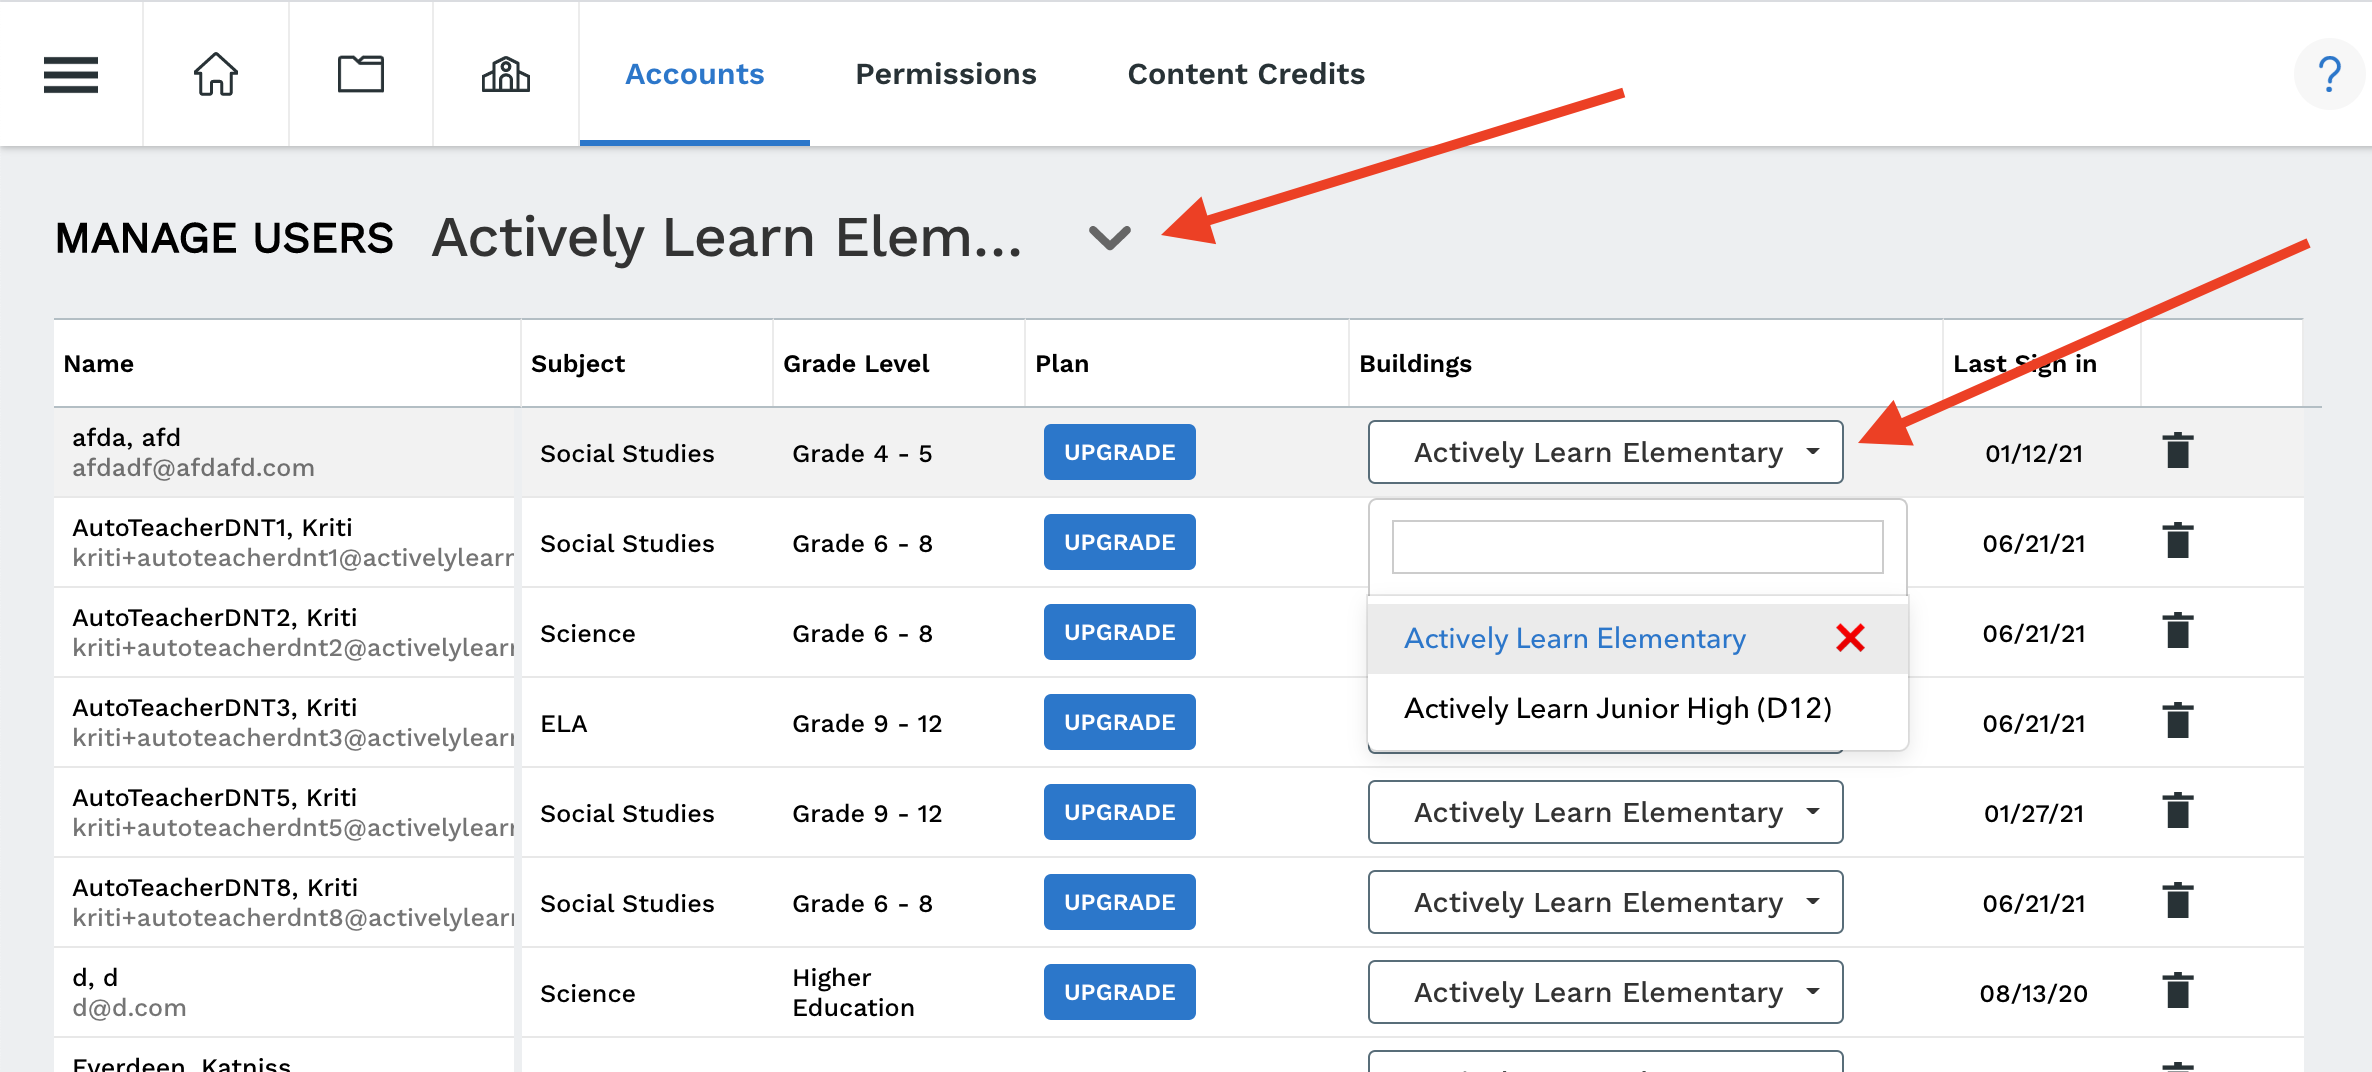Delete user afda, afd with trash icon
Viewport: 2372px width, 1072px height.
pyautogui.click(x=2178, y=451)
